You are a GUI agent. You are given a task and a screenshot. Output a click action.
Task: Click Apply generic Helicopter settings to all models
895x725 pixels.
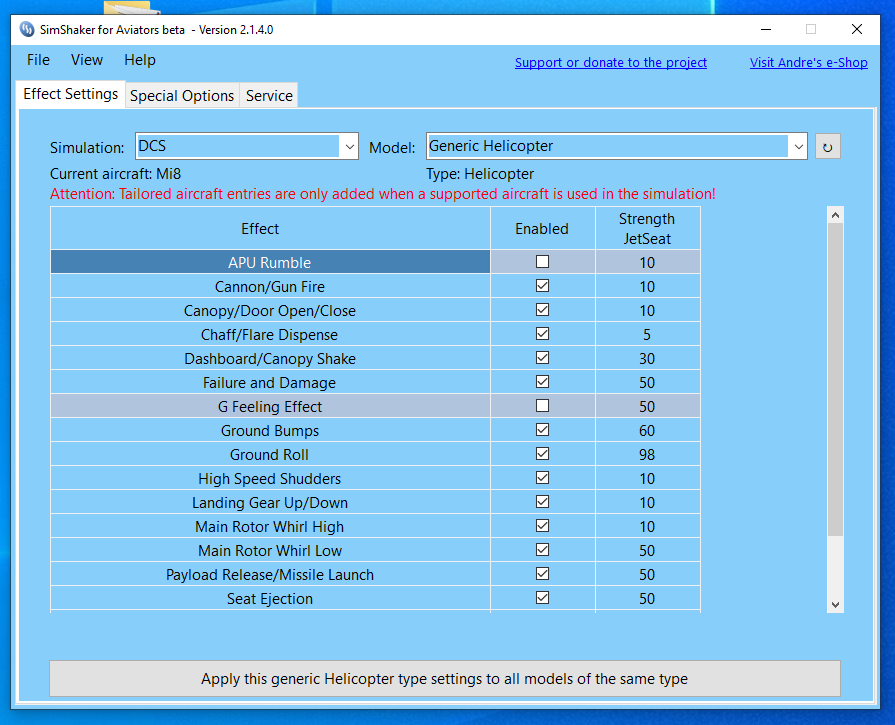[x=445, y=679]
